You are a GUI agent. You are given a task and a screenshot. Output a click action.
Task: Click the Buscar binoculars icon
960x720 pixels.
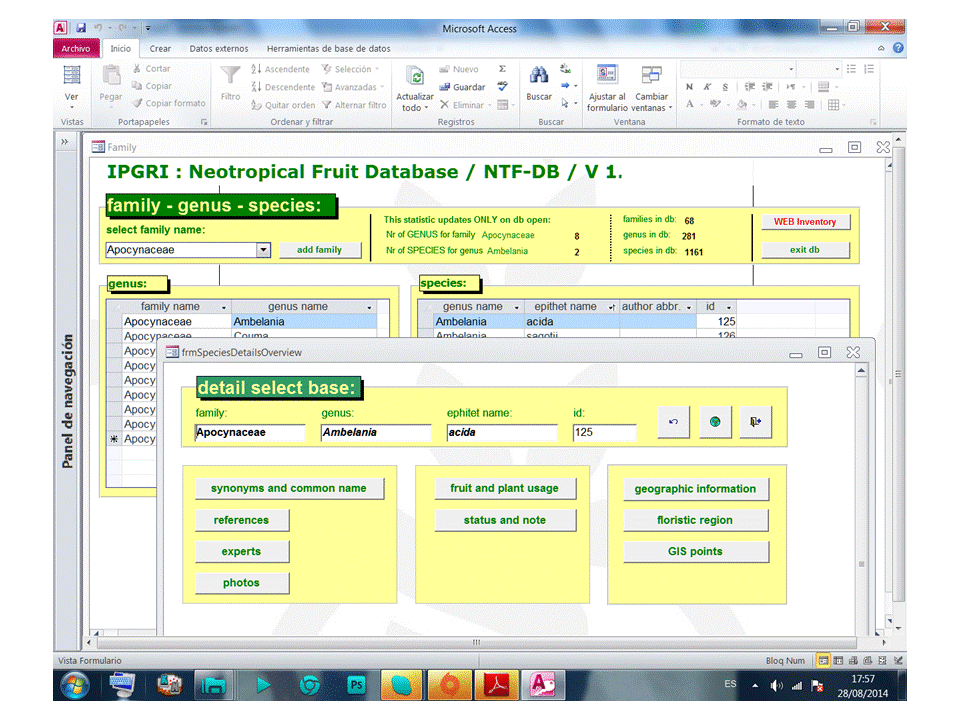coord(539,75)
